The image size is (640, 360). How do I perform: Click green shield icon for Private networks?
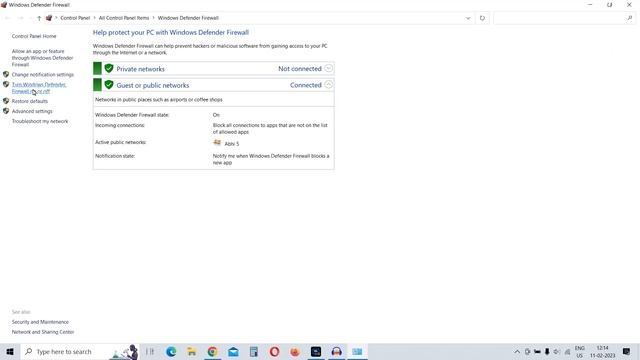pyautogui.click(x=109, y=68)
